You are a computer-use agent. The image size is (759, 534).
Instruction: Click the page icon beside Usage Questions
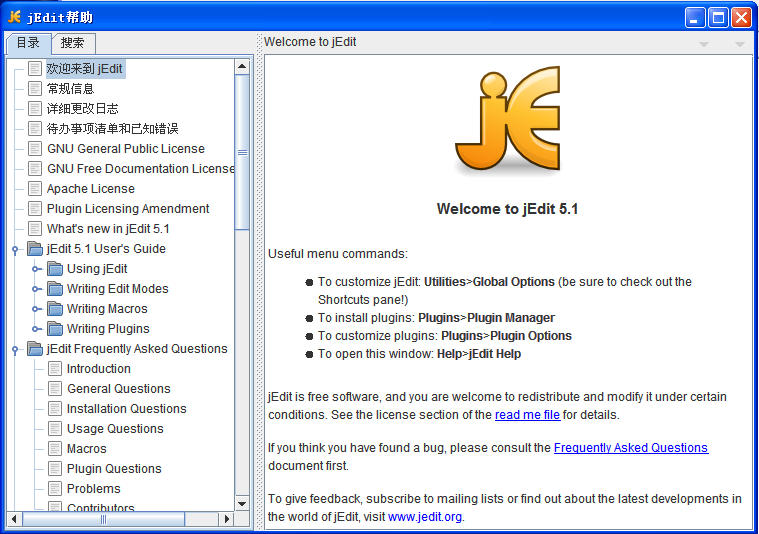coord(55,429)
